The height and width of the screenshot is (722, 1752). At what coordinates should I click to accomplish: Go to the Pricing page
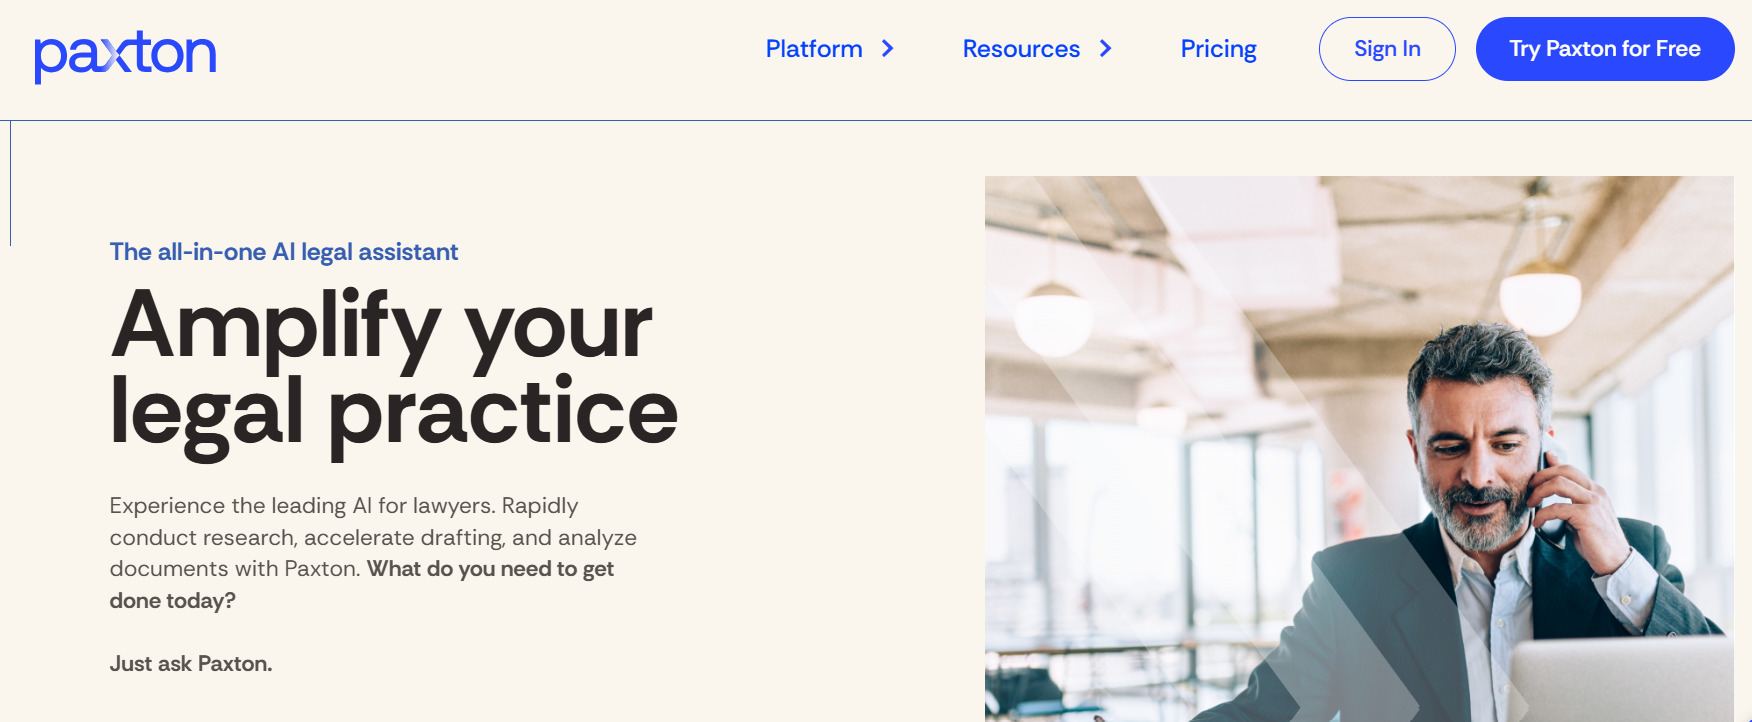click(x=1218, y=49)
